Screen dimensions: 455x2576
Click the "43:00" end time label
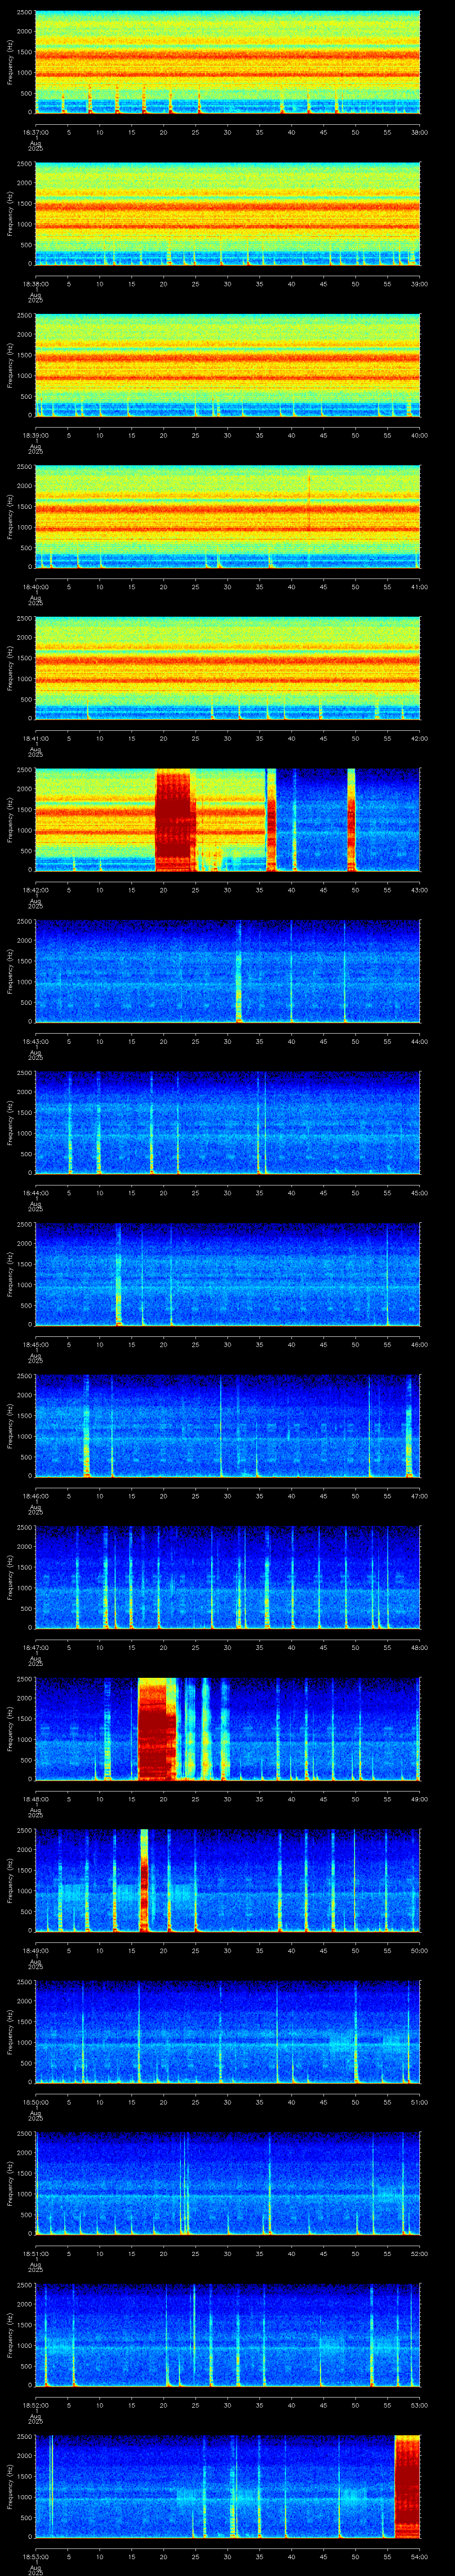pyautogui.click(x=419, y=890)
